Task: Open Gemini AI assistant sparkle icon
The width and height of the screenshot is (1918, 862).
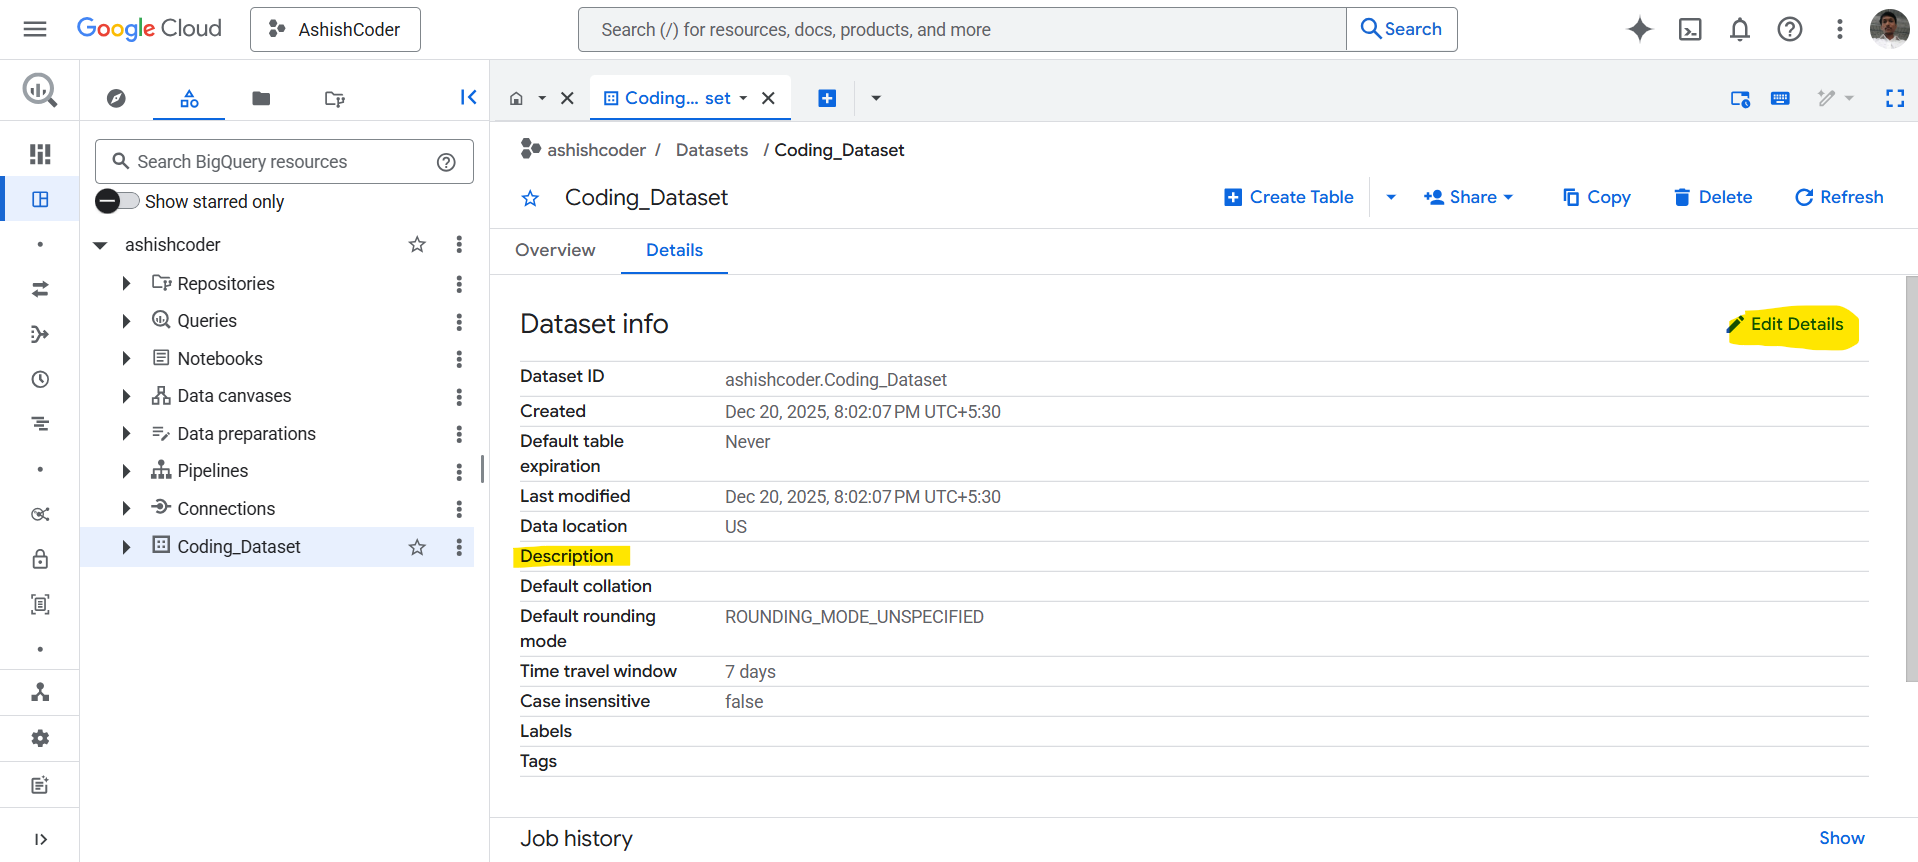Action: (x=1639, y=29)
